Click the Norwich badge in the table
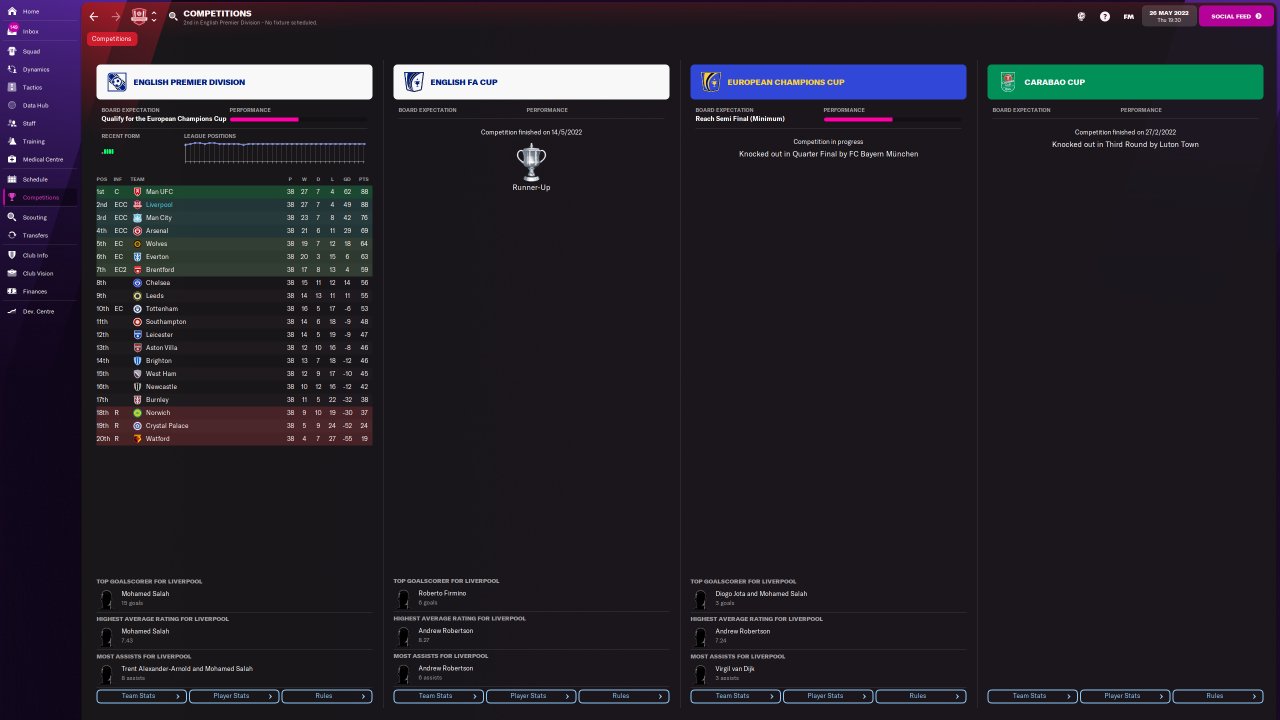Viewport: 1280px width, 720px height. coord(137,412)
